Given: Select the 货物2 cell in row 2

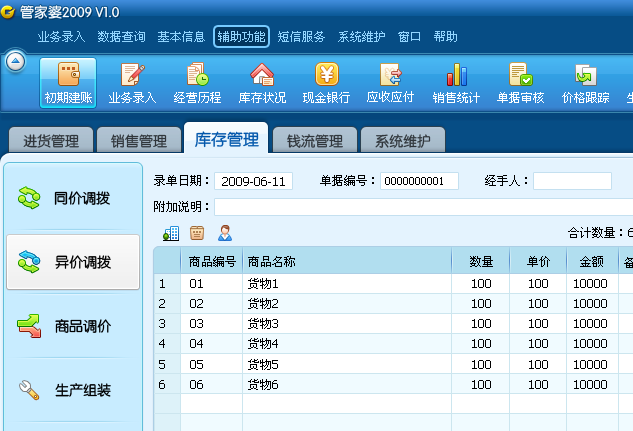Looking at the screenshot, I should (x=347, y=303).
